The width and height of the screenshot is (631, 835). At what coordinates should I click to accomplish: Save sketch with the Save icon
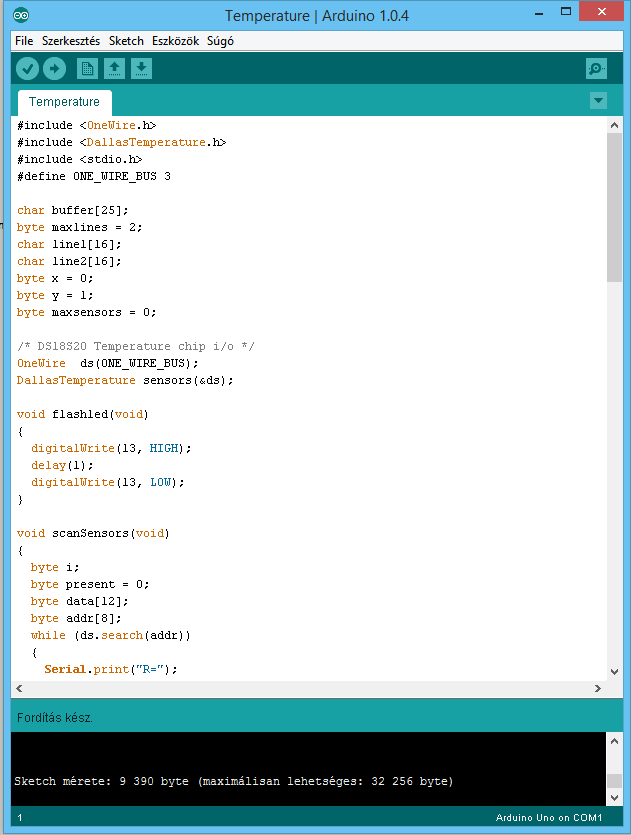142,68
